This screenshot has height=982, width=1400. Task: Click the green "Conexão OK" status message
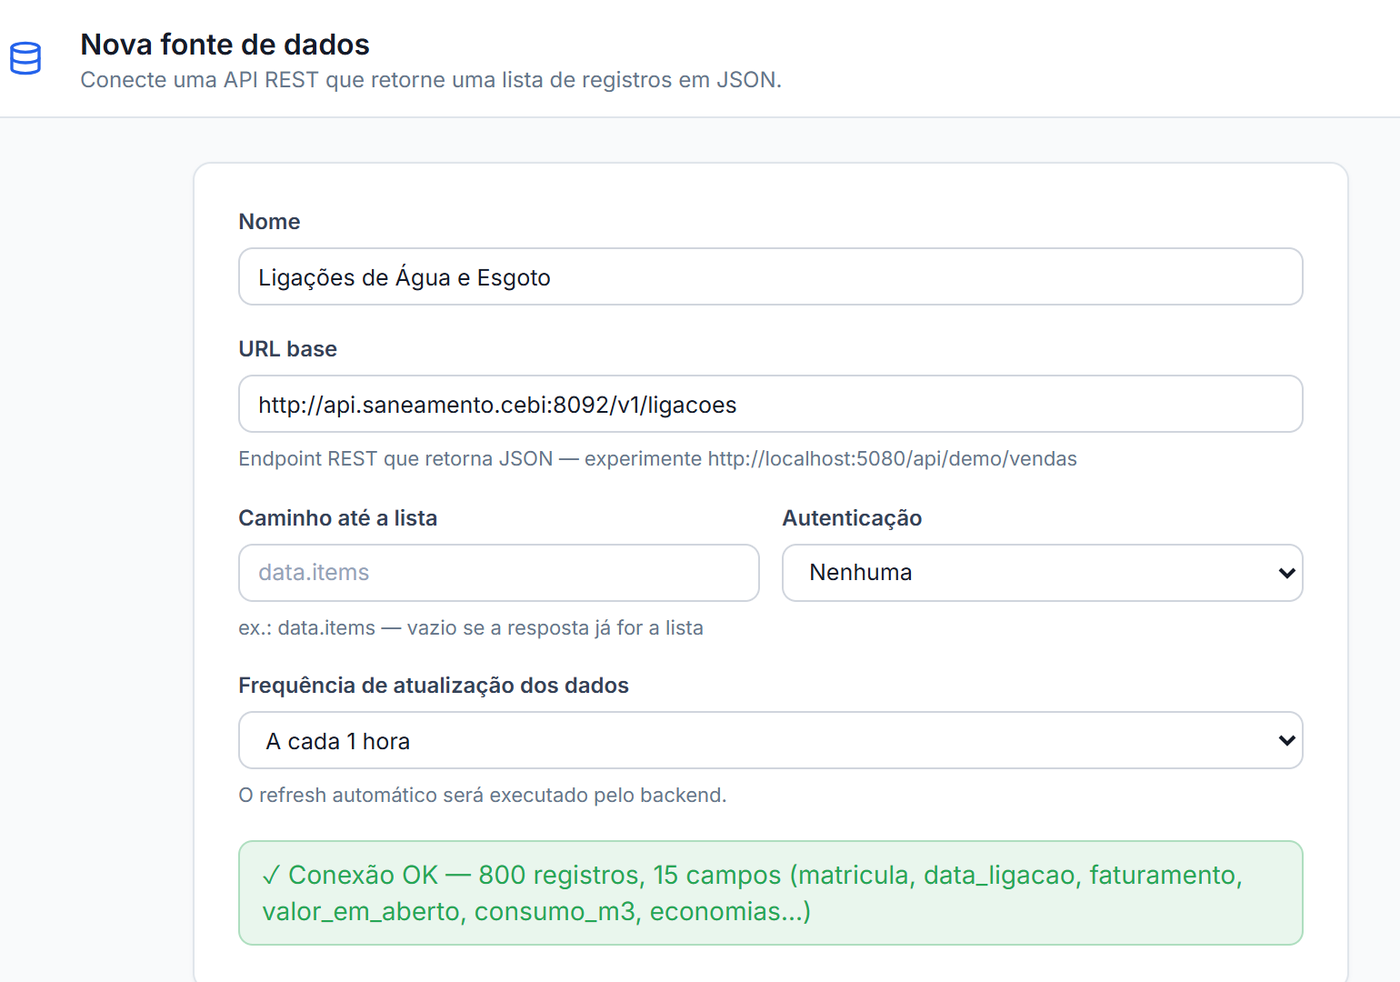tap(770, 893)
